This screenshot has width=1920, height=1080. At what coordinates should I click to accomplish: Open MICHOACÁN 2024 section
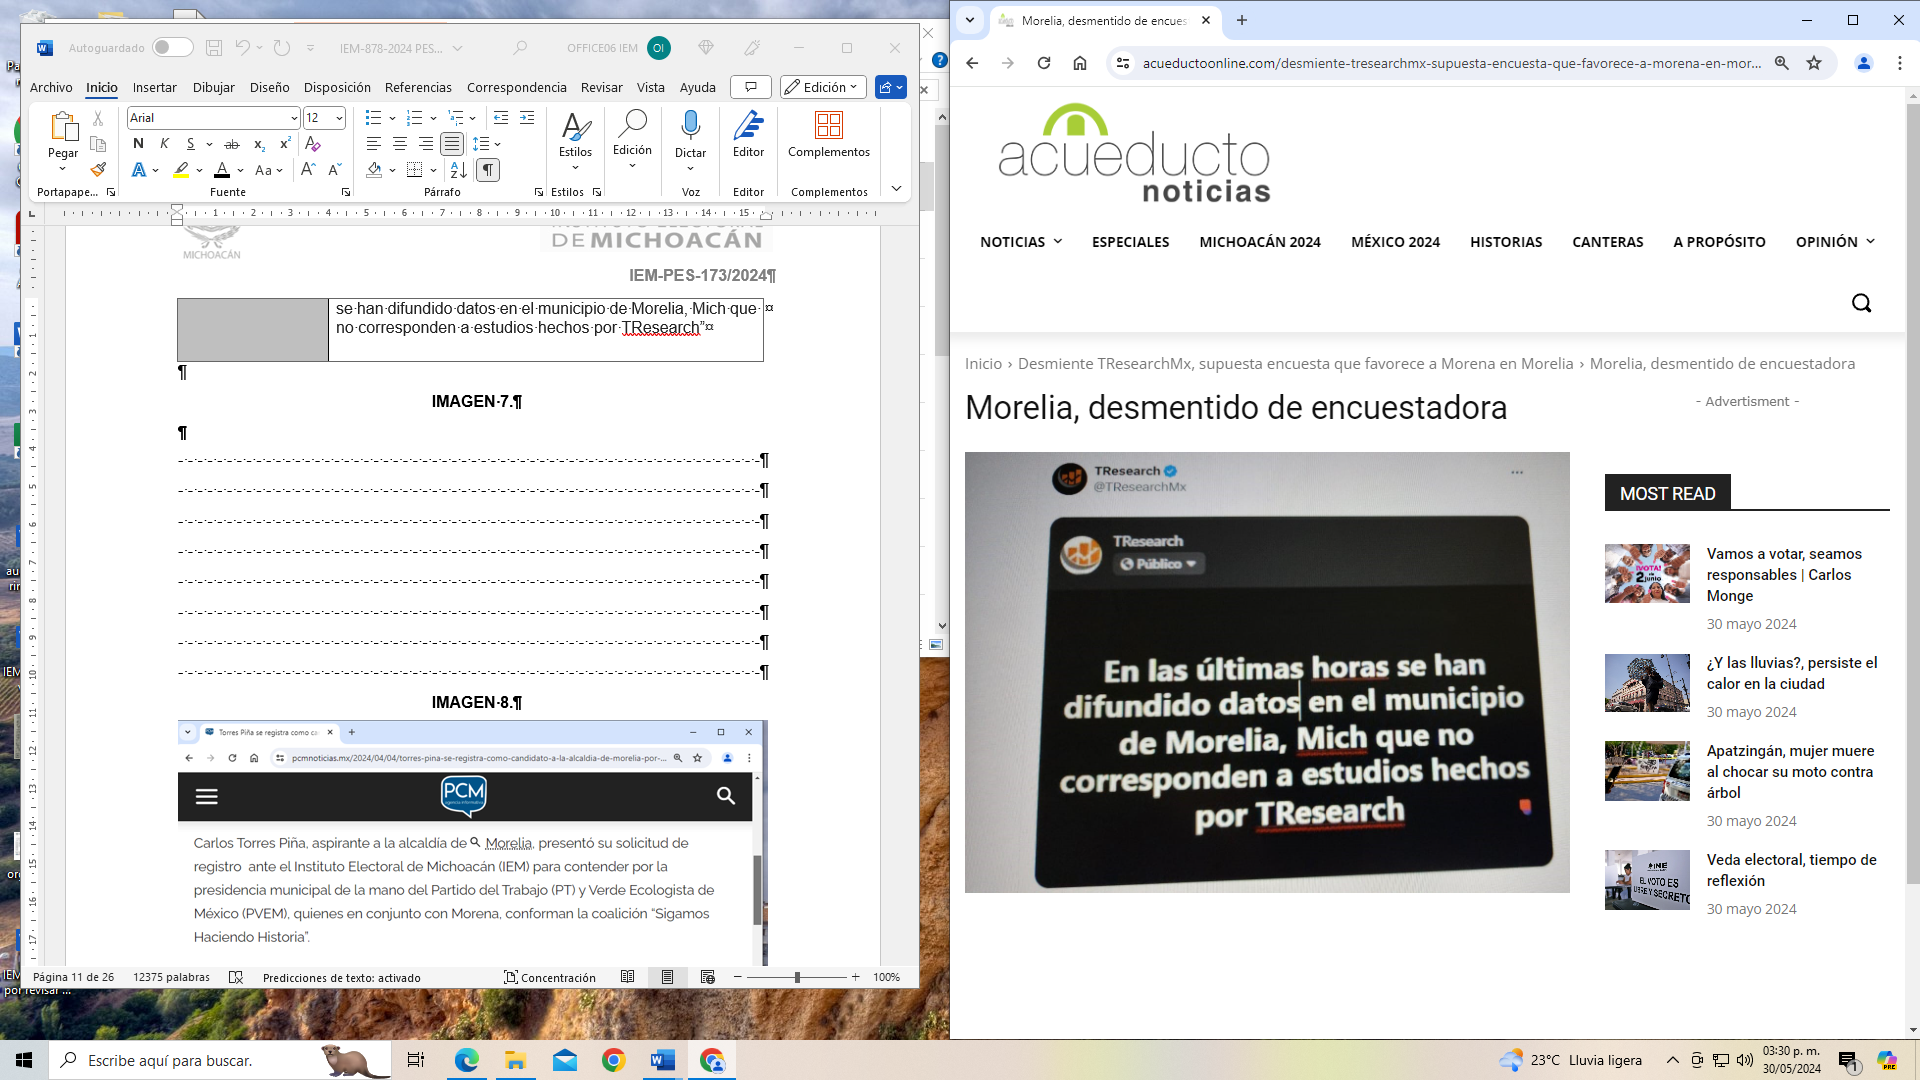pyautogui.click(x=1260, y=242)
